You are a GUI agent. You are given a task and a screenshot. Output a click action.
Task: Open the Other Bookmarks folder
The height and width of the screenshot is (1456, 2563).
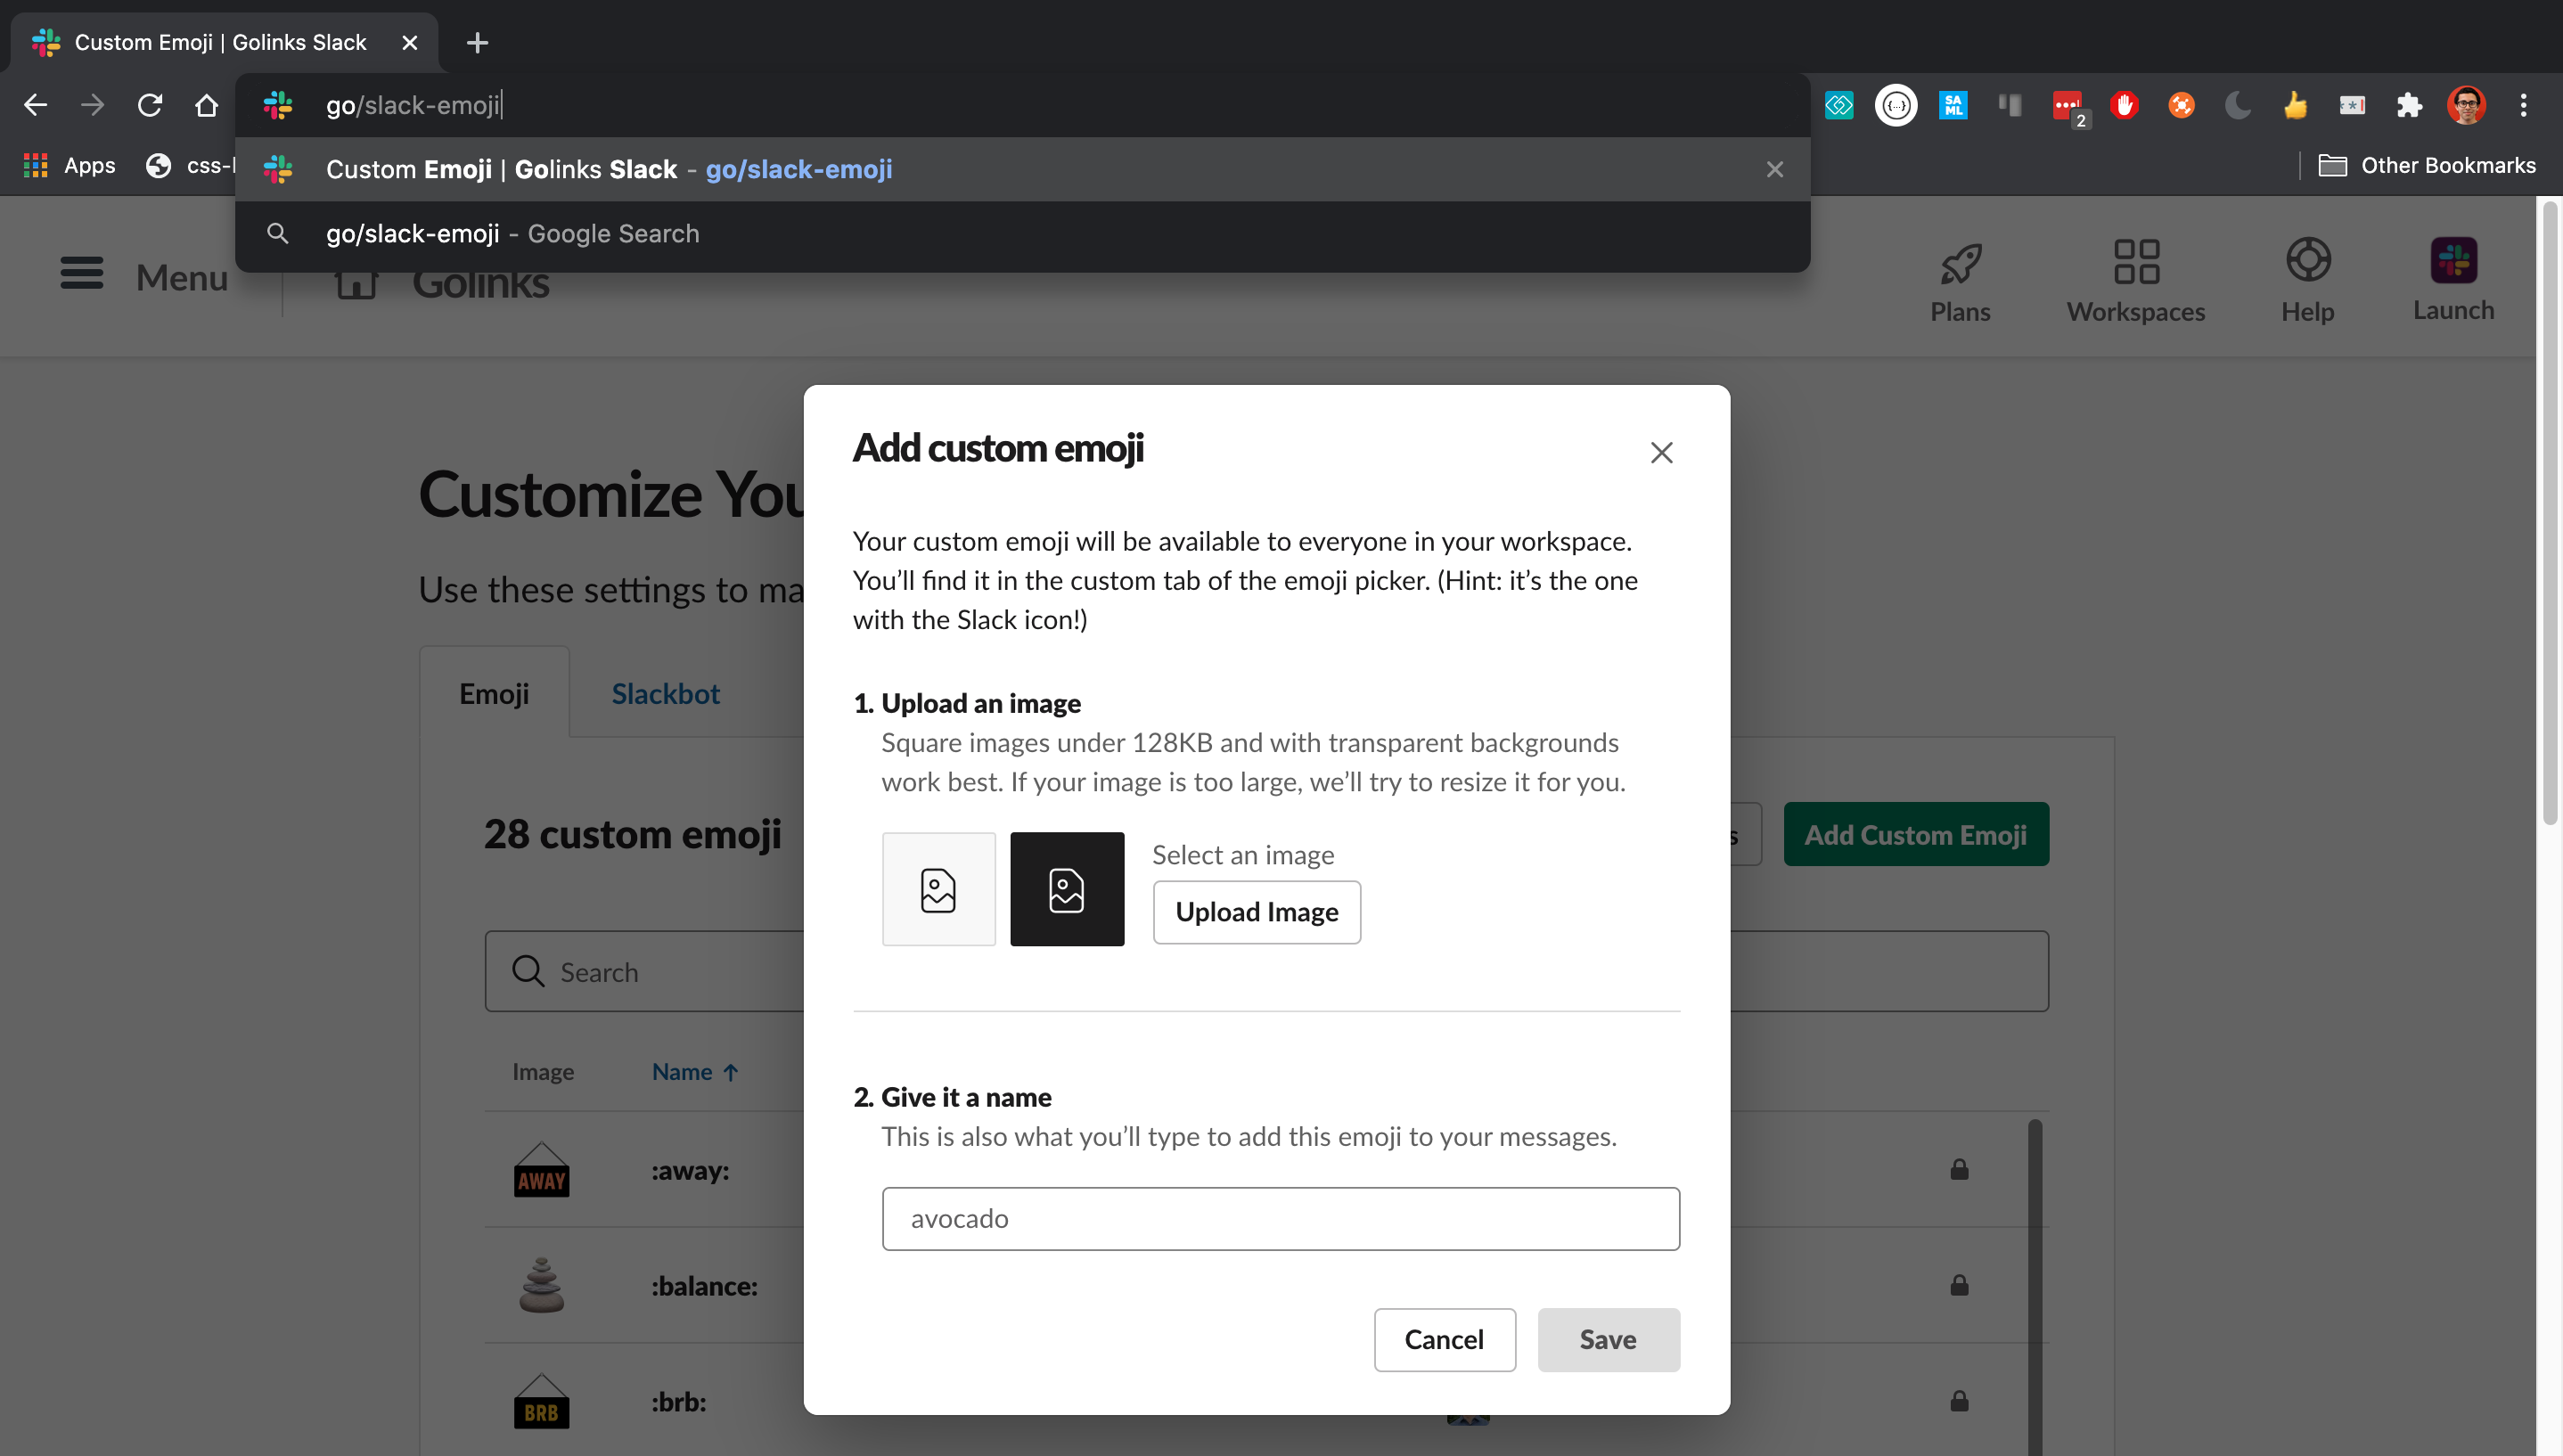click(2427, 166)
